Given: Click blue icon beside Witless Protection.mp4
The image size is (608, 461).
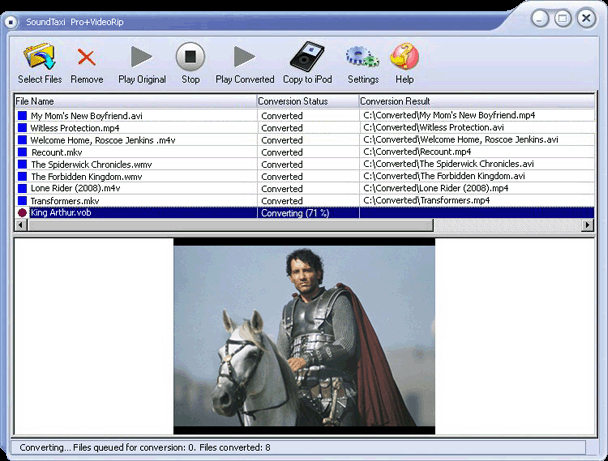Looking at the screenshot, I should coord(22,128).
